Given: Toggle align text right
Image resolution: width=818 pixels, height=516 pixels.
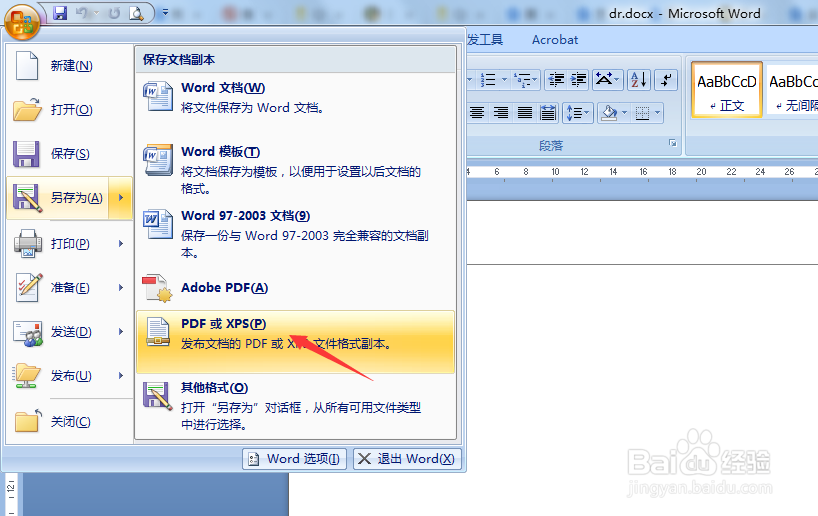Looking at the screenshot, I should 501,113.
